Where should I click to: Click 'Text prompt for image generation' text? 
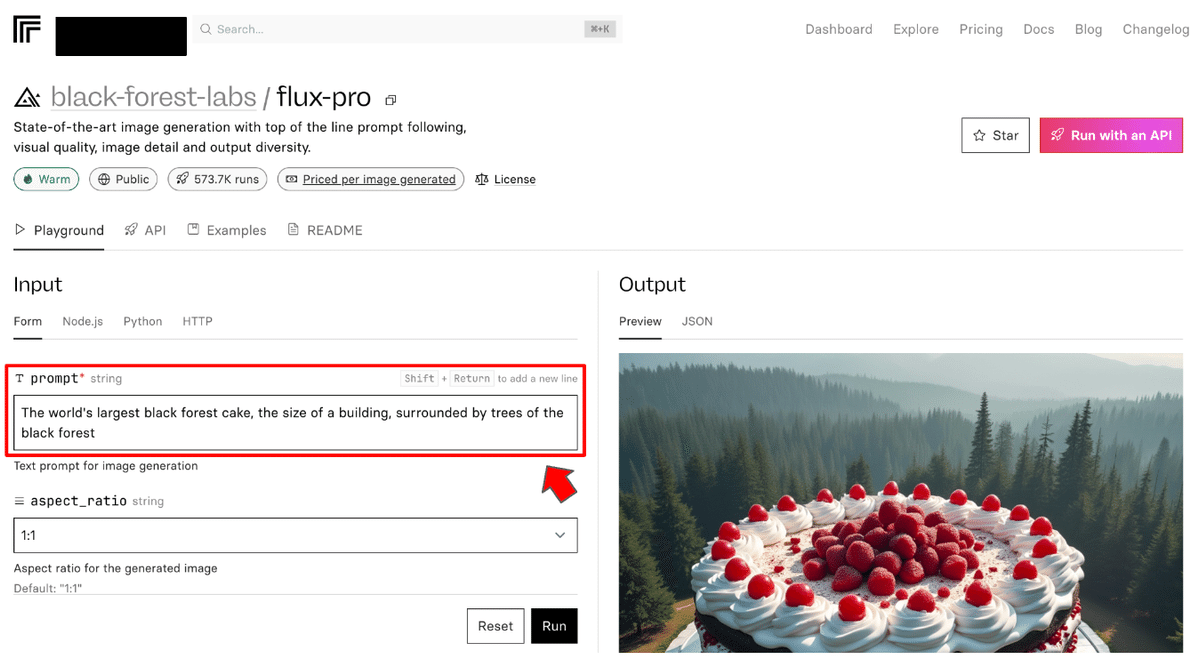click(106, 466)
